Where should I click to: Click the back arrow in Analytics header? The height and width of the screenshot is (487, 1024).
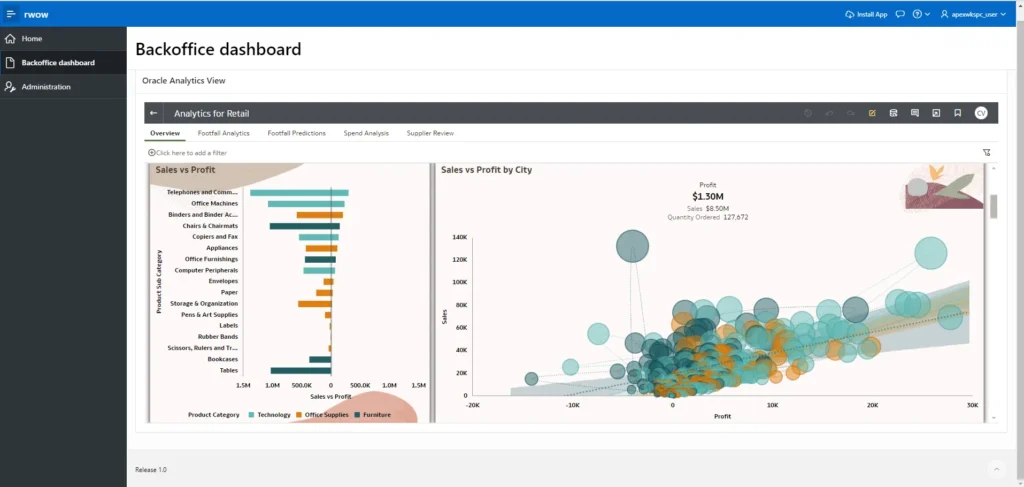click(x=153, y=113)
